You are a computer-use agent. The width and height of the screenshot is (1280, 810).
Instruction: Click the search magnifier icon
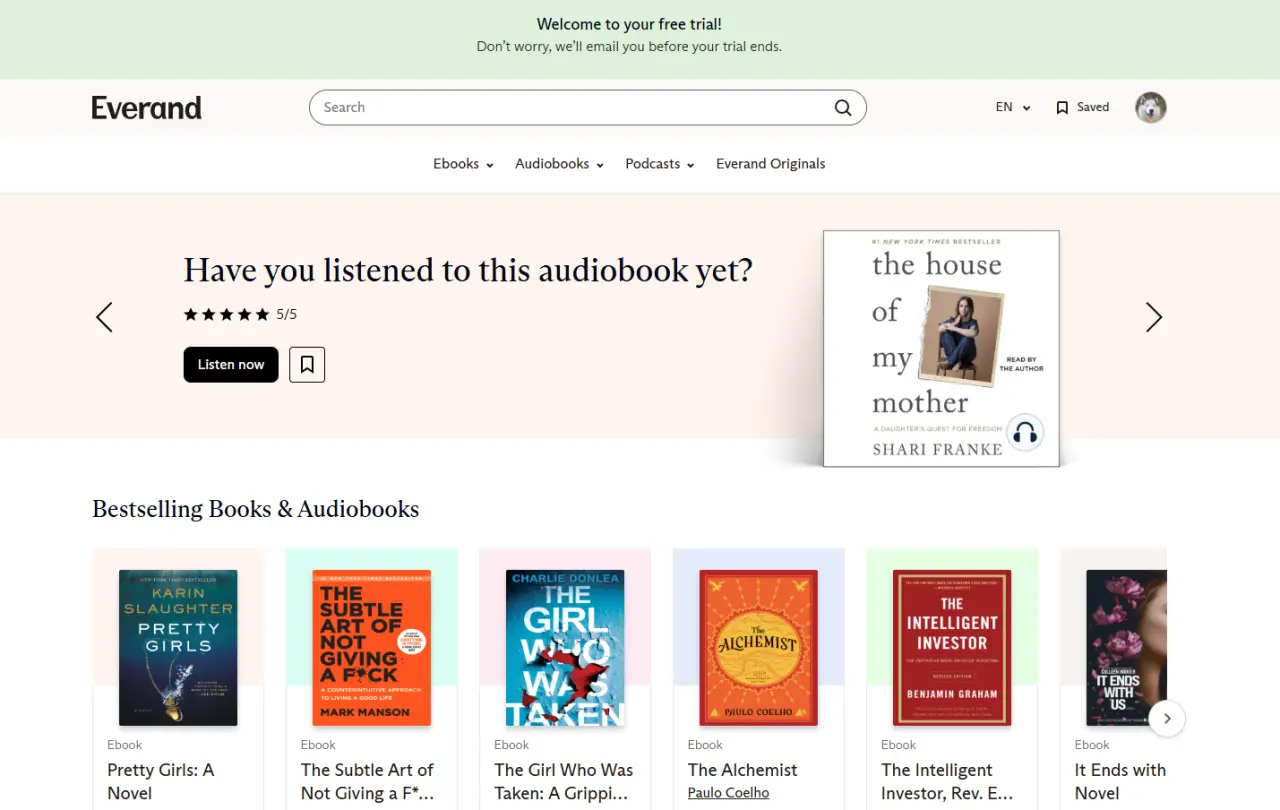(843, 108)
